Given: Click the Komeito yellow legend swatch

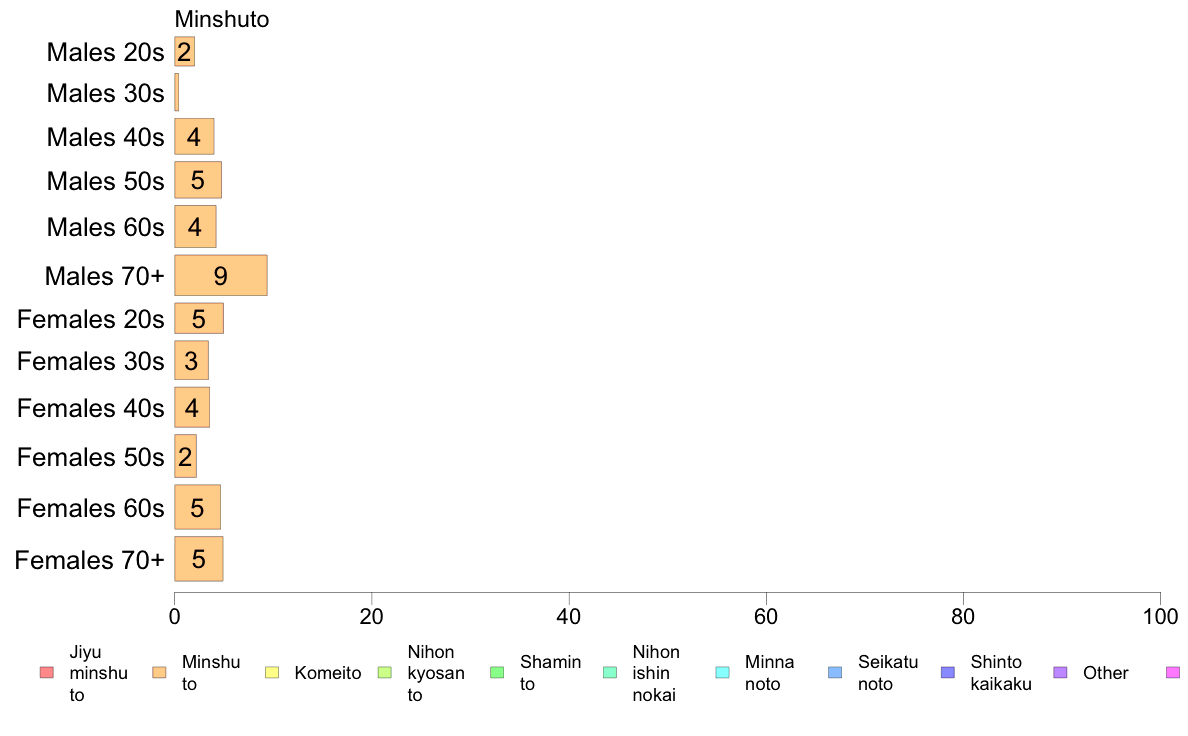Looking at the screenshot, I should (272, 672).
